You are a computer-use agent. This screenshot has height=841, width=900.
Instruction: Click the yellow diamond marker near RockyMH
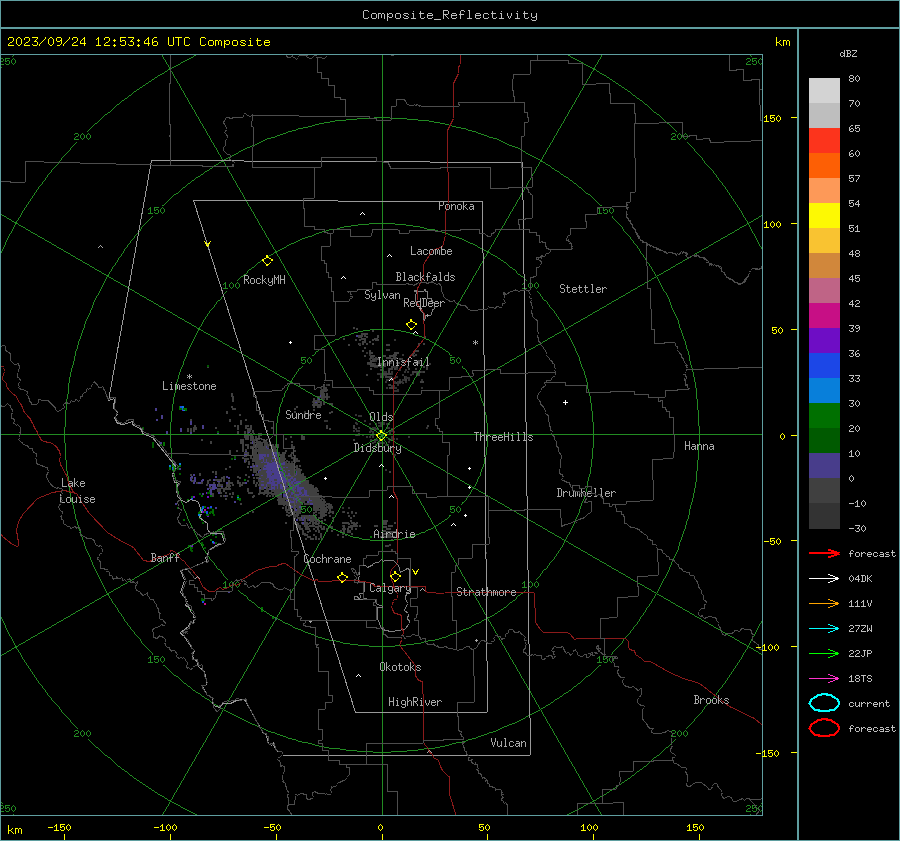[x=267, y=261]
